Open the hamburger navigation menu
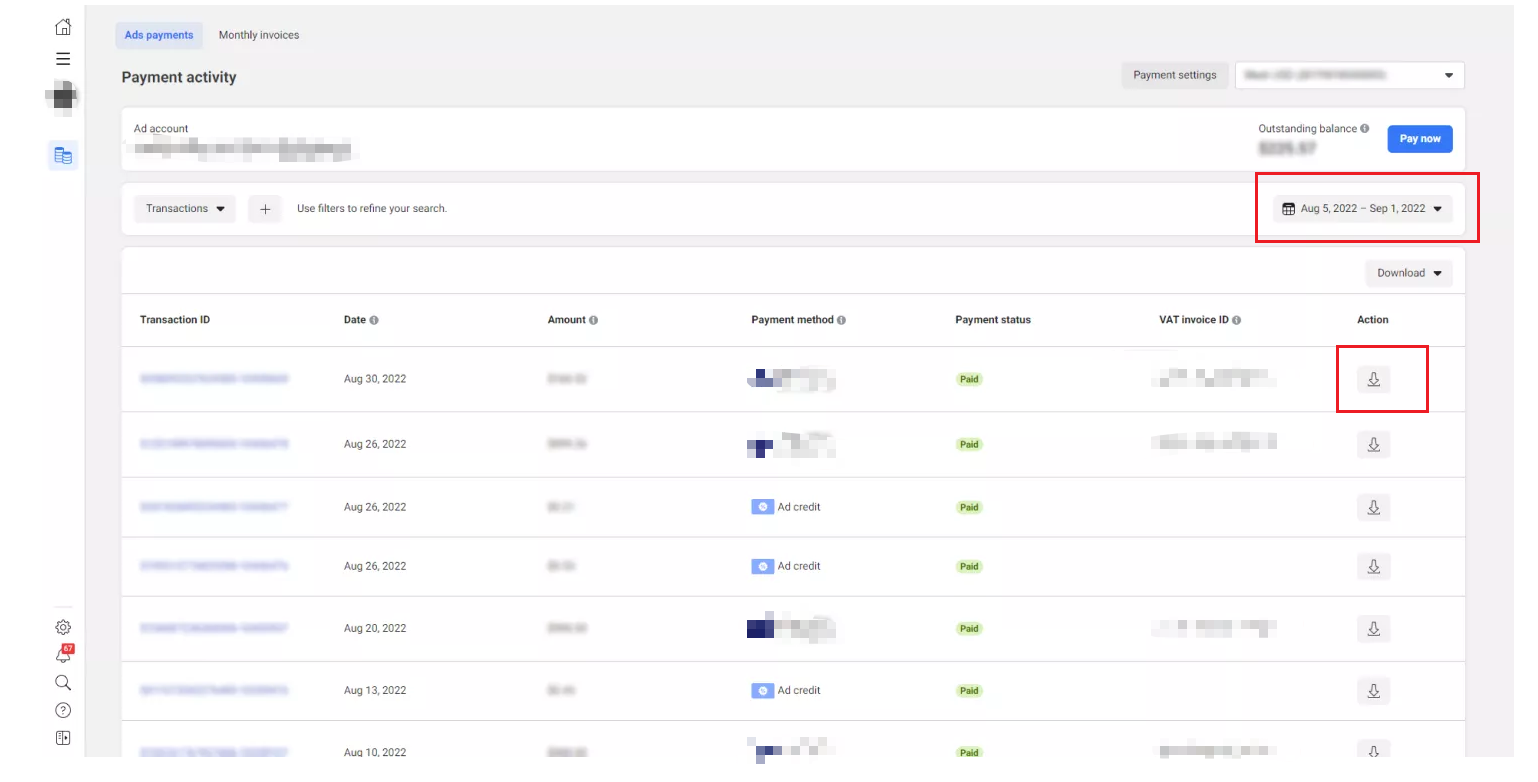 [63, 58]
